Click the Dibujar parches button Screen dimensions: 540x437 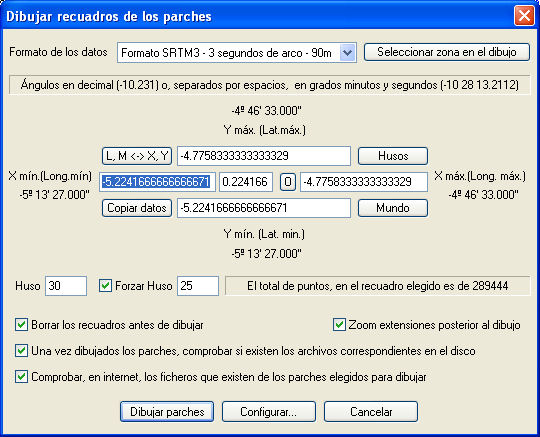(167, 412)
